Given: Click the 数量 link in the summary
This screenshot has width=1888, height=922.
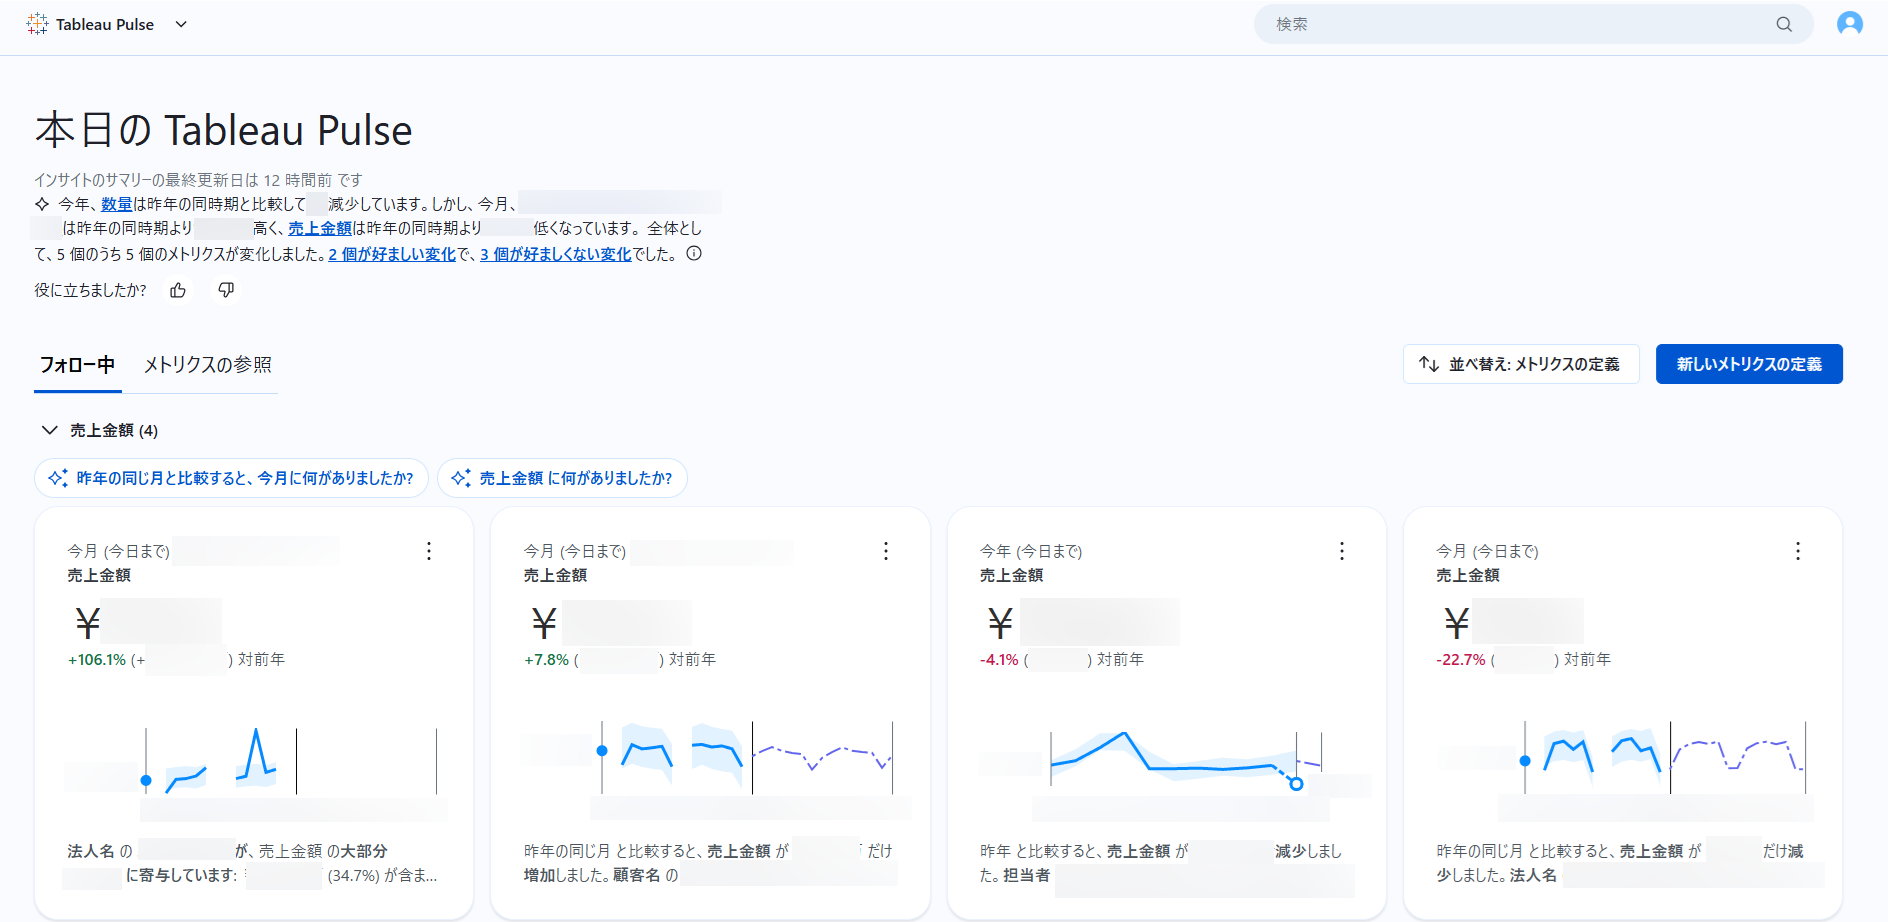Looking at the screenshot, I should [x=117, y=202].
